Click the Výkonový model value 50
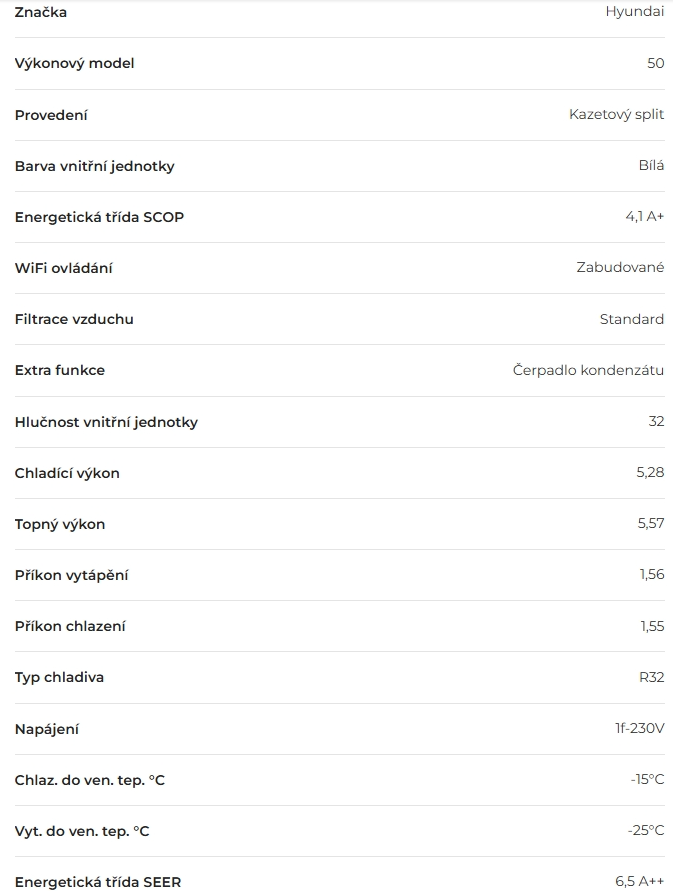The width and height of the screenshot is (673, 894). click(655, 63)
